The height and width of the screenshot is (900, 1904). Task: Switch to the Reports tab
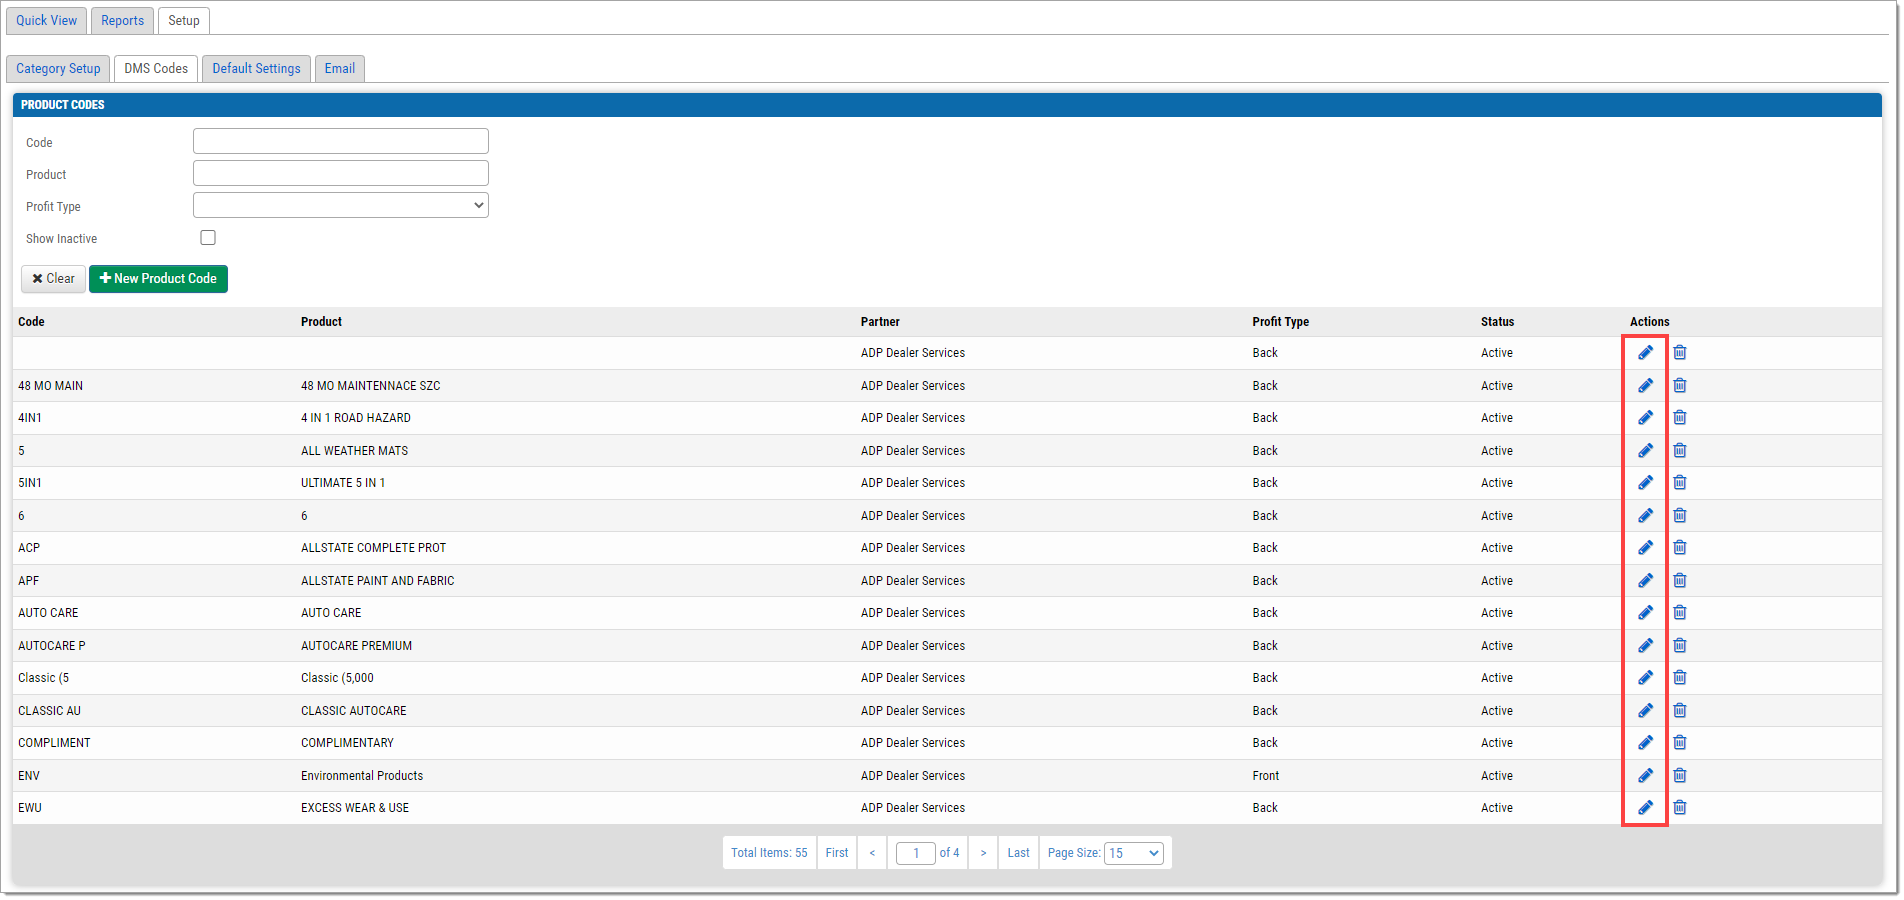122,20
